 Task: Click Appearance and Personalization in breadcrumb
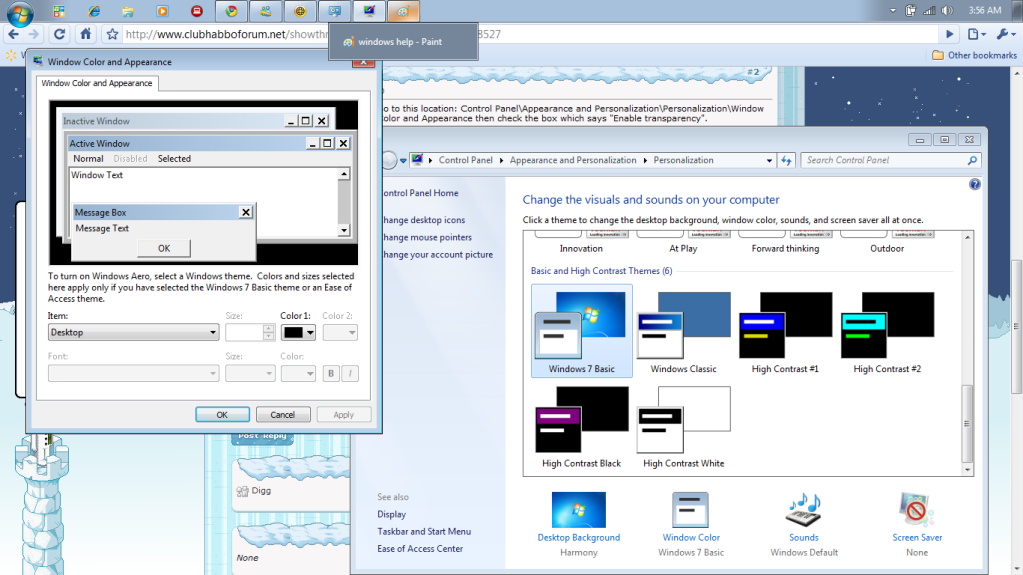point(572,160)
